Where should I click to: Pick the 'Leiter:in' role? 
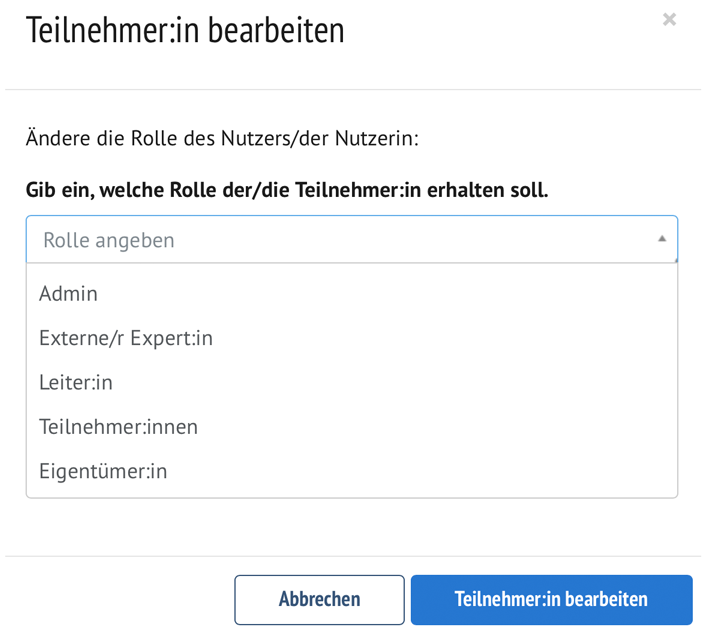pos(76,382)
